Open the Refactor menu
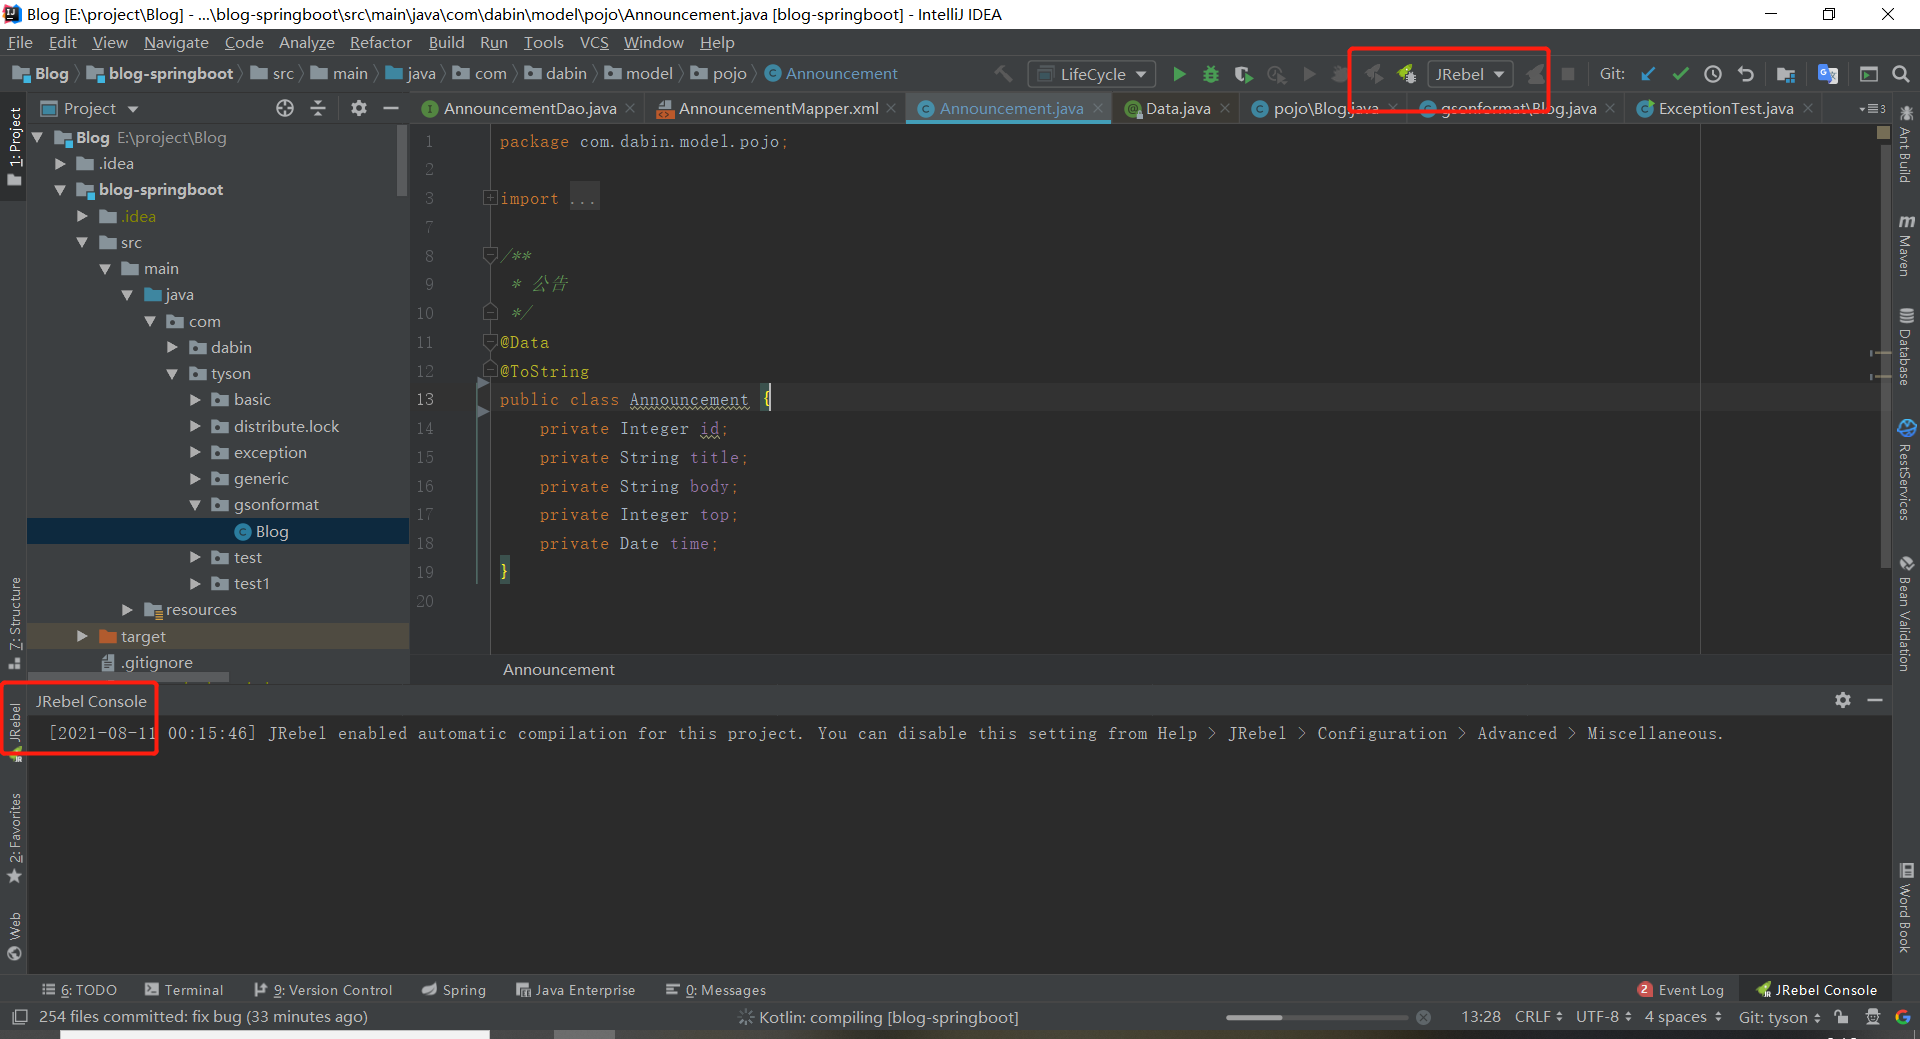The width and height of the screenshot is (1920, 1039). coord(380,42)
